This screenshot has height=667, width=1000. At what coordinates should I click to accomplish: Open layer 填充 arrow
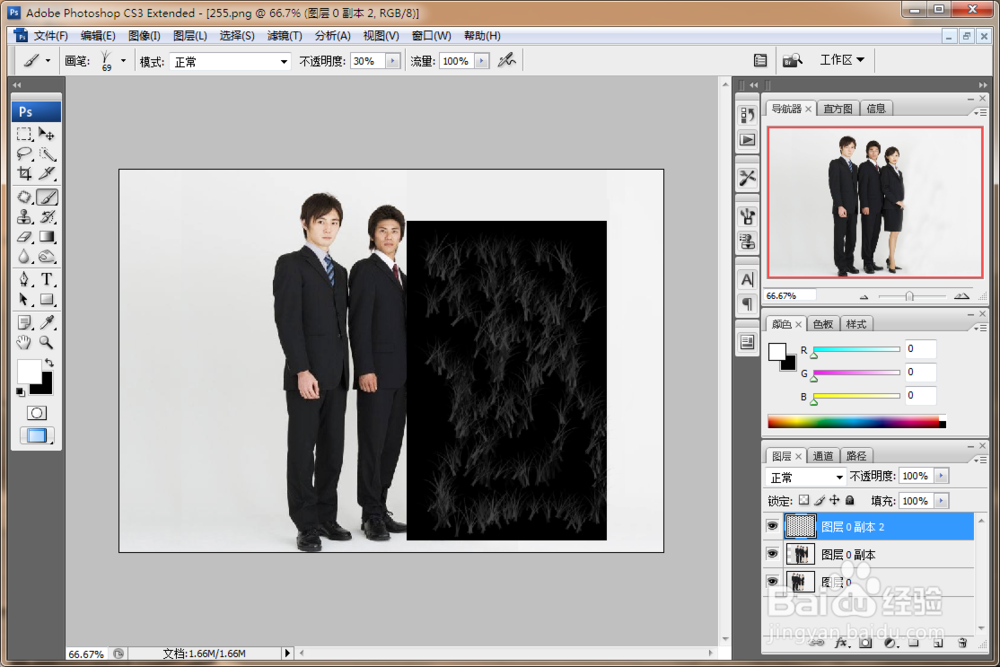click(x=941, y=501)
